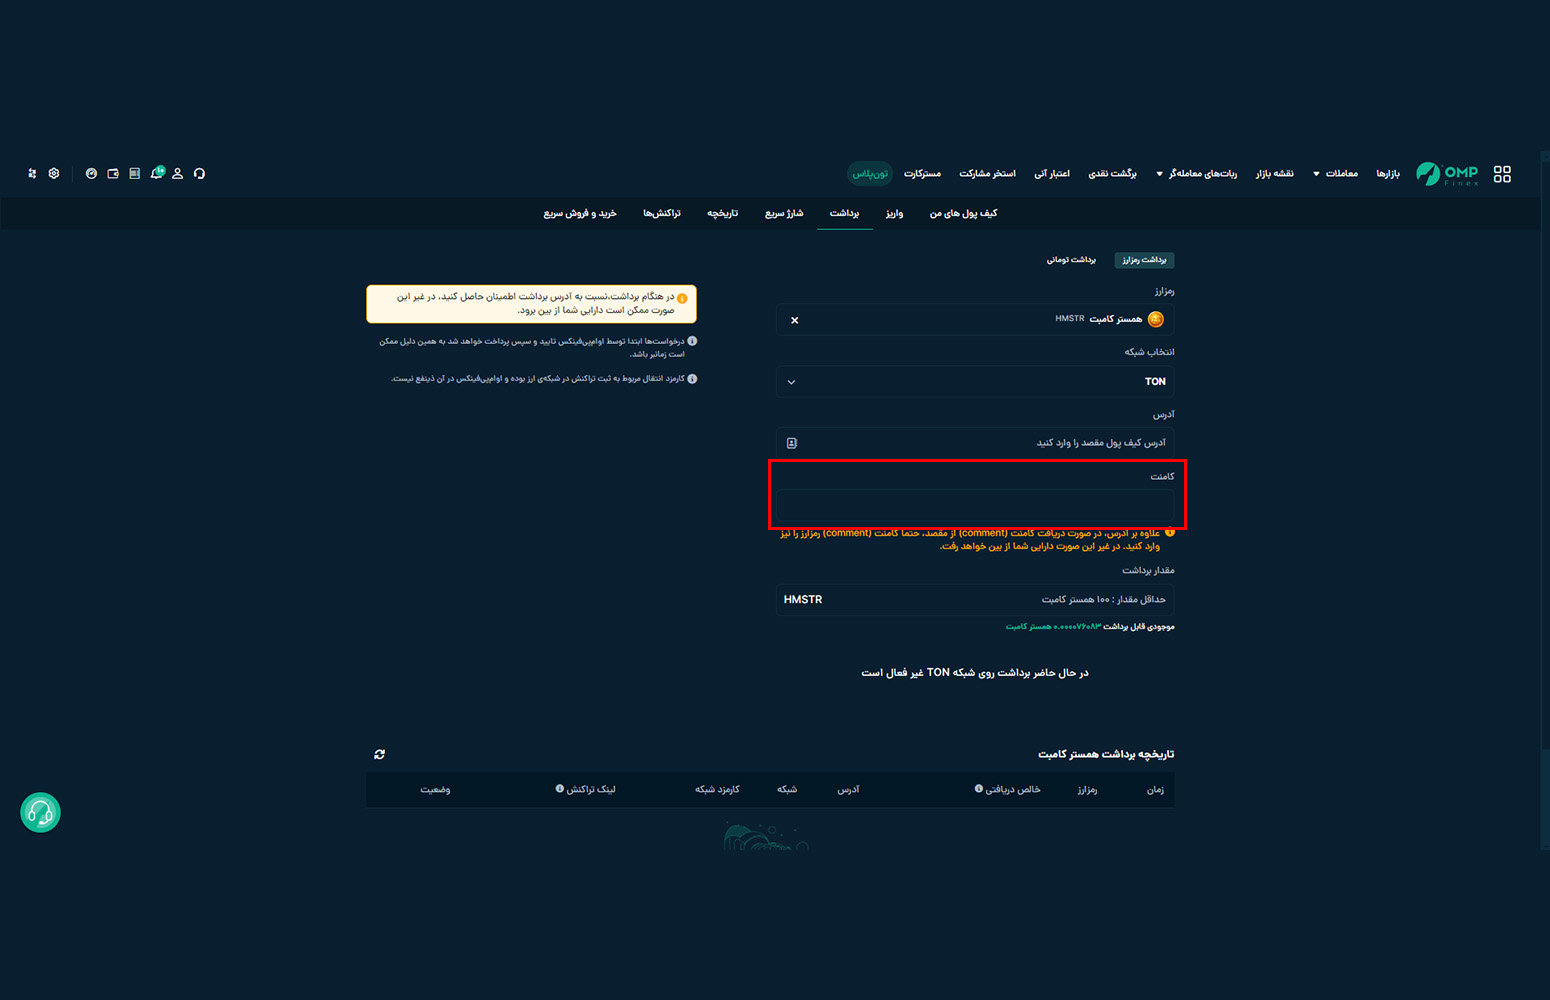Viewport: 1550px width, 1000px height.
Task: Click the Hamster Kombat coin icon
Action: click(x=1156, y=319)
